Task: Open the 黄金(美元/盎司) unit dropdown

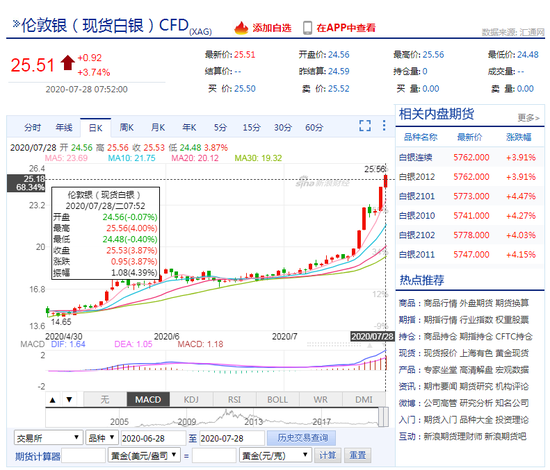Action: click(144, 456)
